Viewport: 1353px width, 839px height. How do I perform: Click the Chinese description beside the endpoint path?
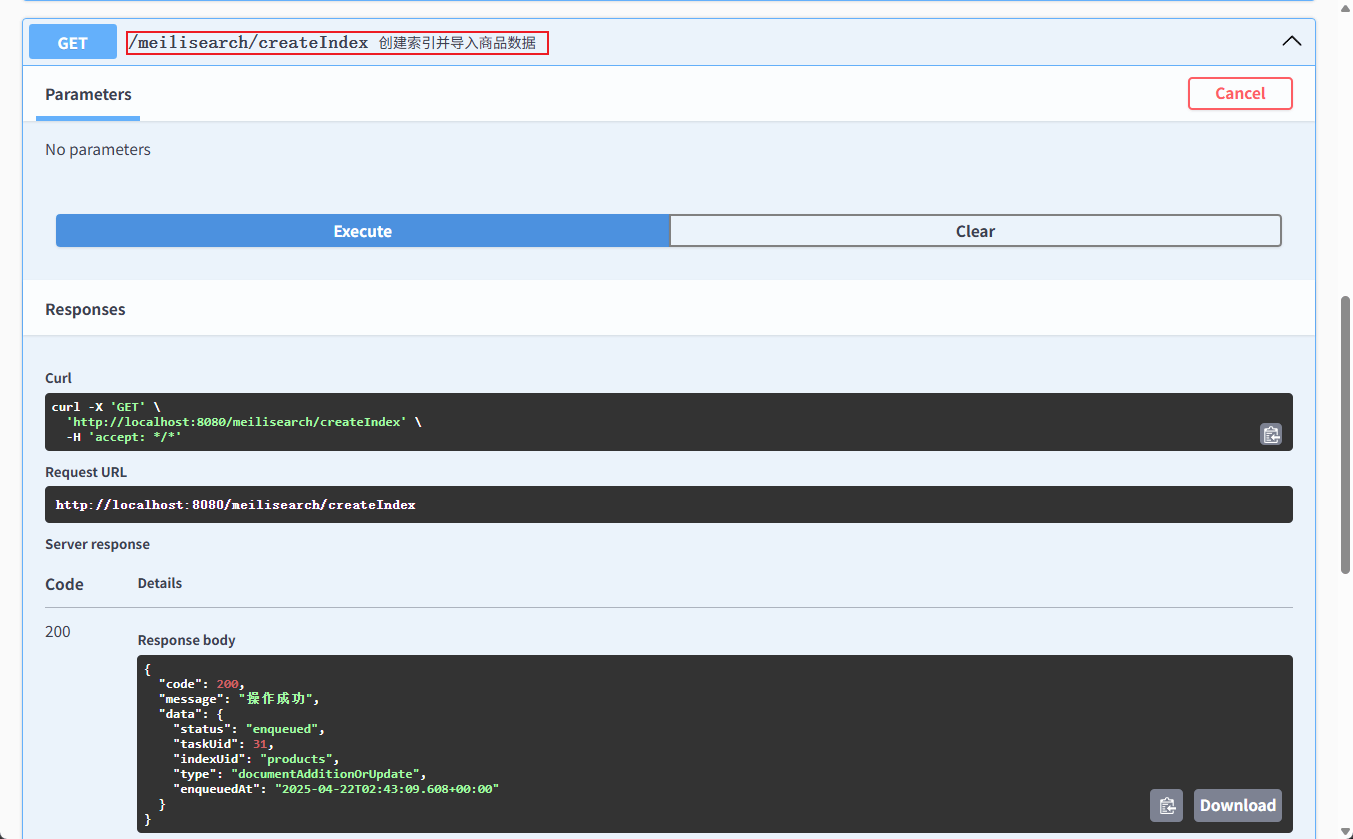(x=457, y=43)
